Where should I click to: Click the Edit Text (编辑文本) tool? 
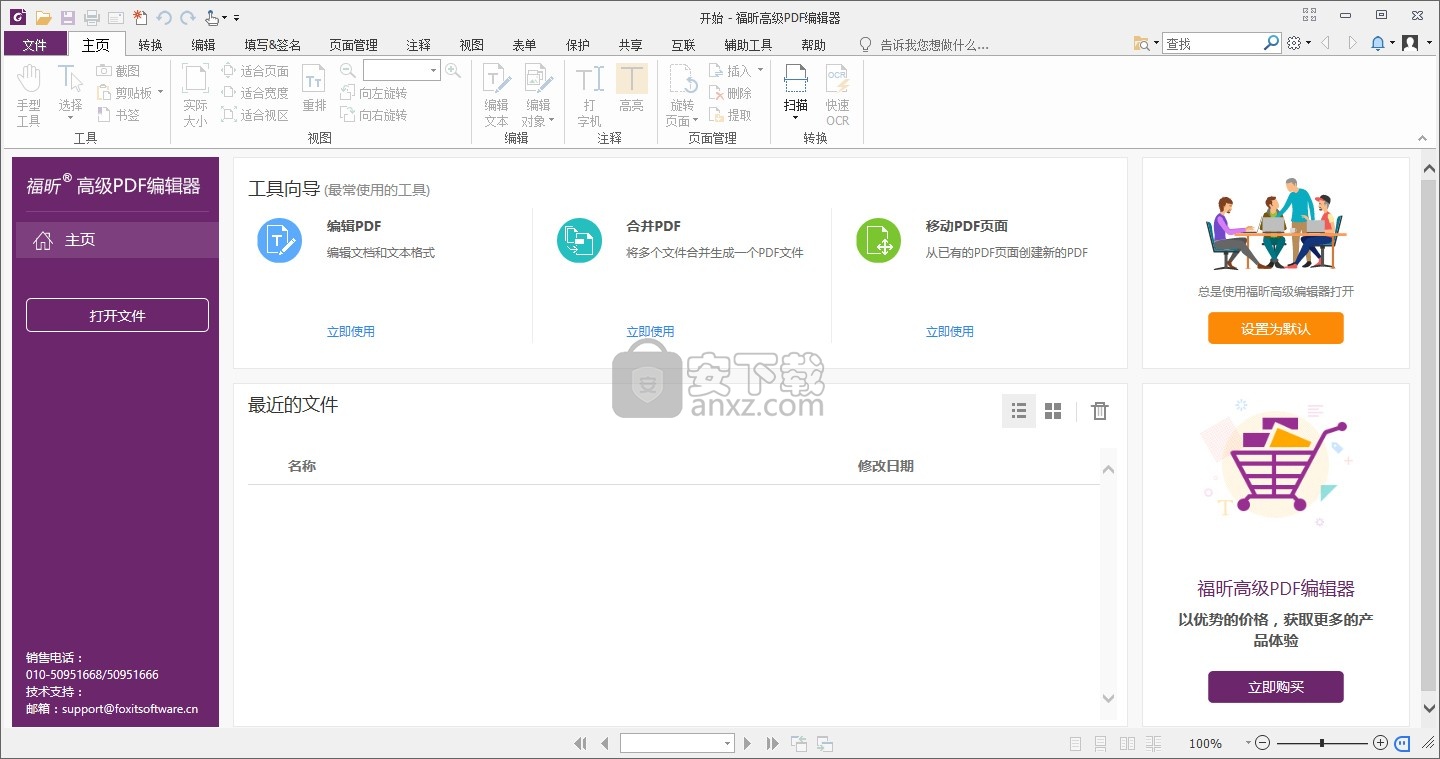point(496,96)
